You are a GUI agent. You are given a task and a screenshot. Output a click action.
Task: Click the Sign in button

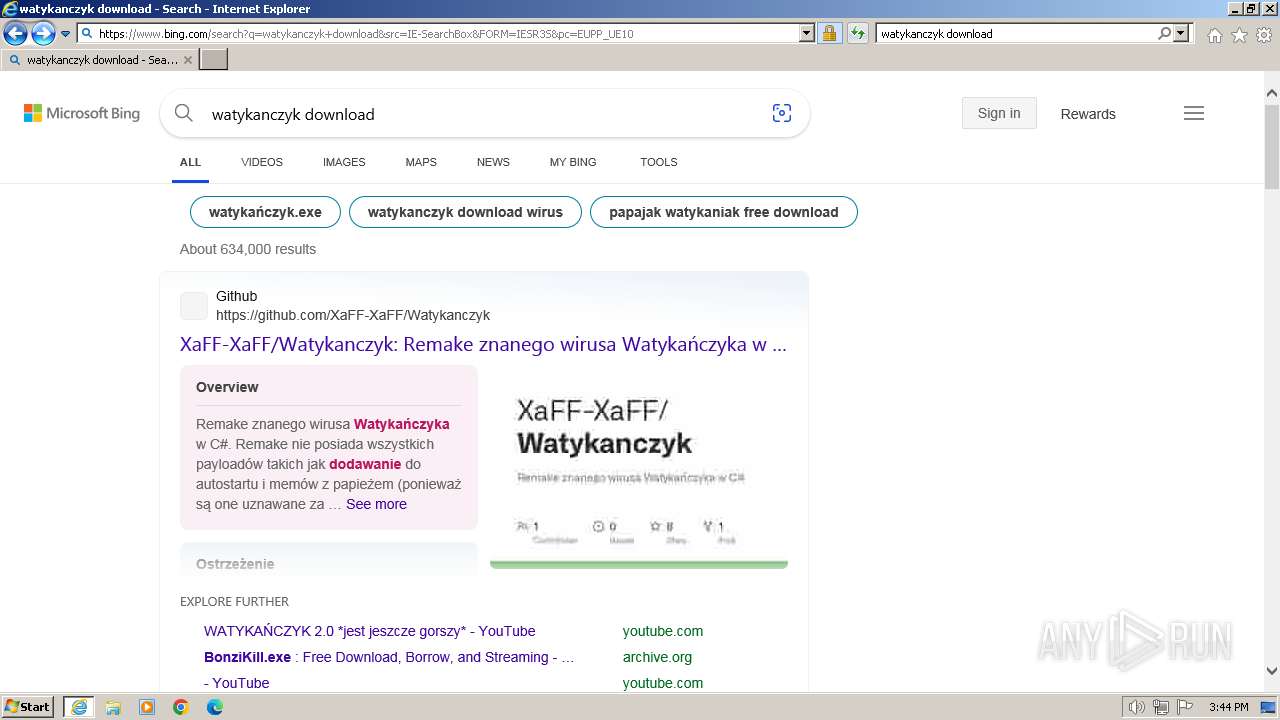[999, 113]
